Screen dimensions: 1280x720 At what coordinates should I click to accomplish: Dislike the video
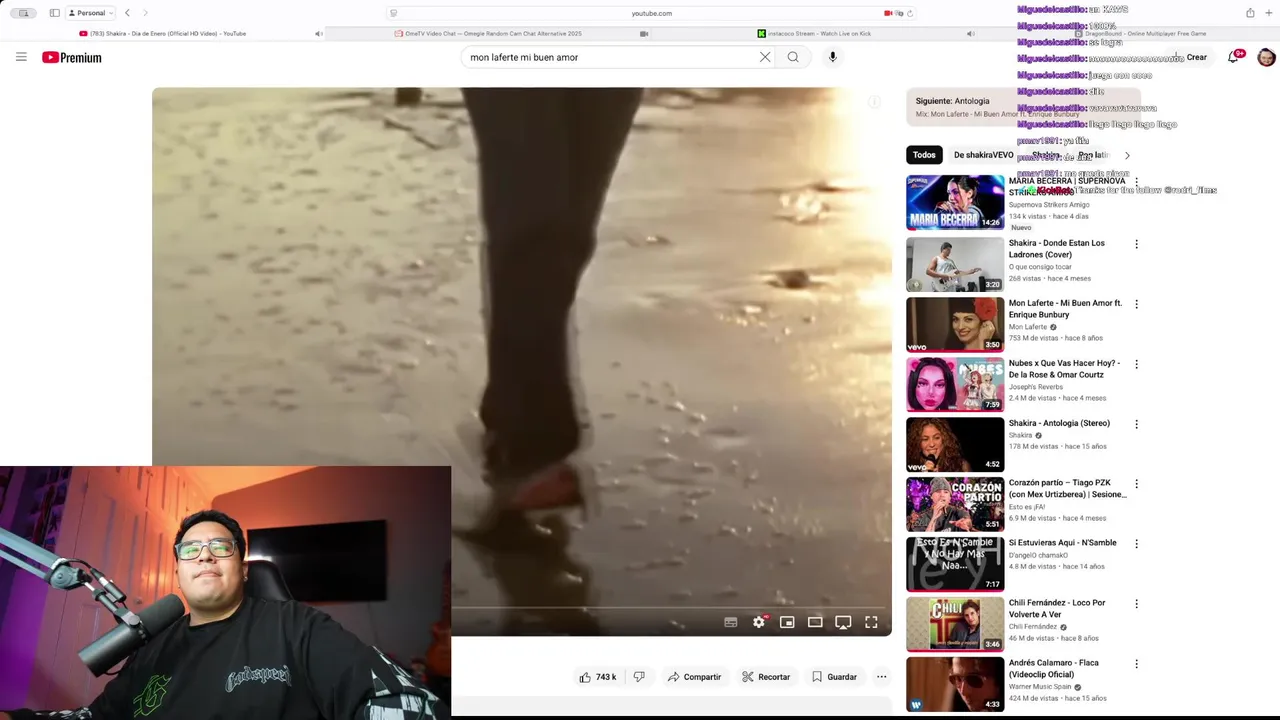(x=639, y=677)
